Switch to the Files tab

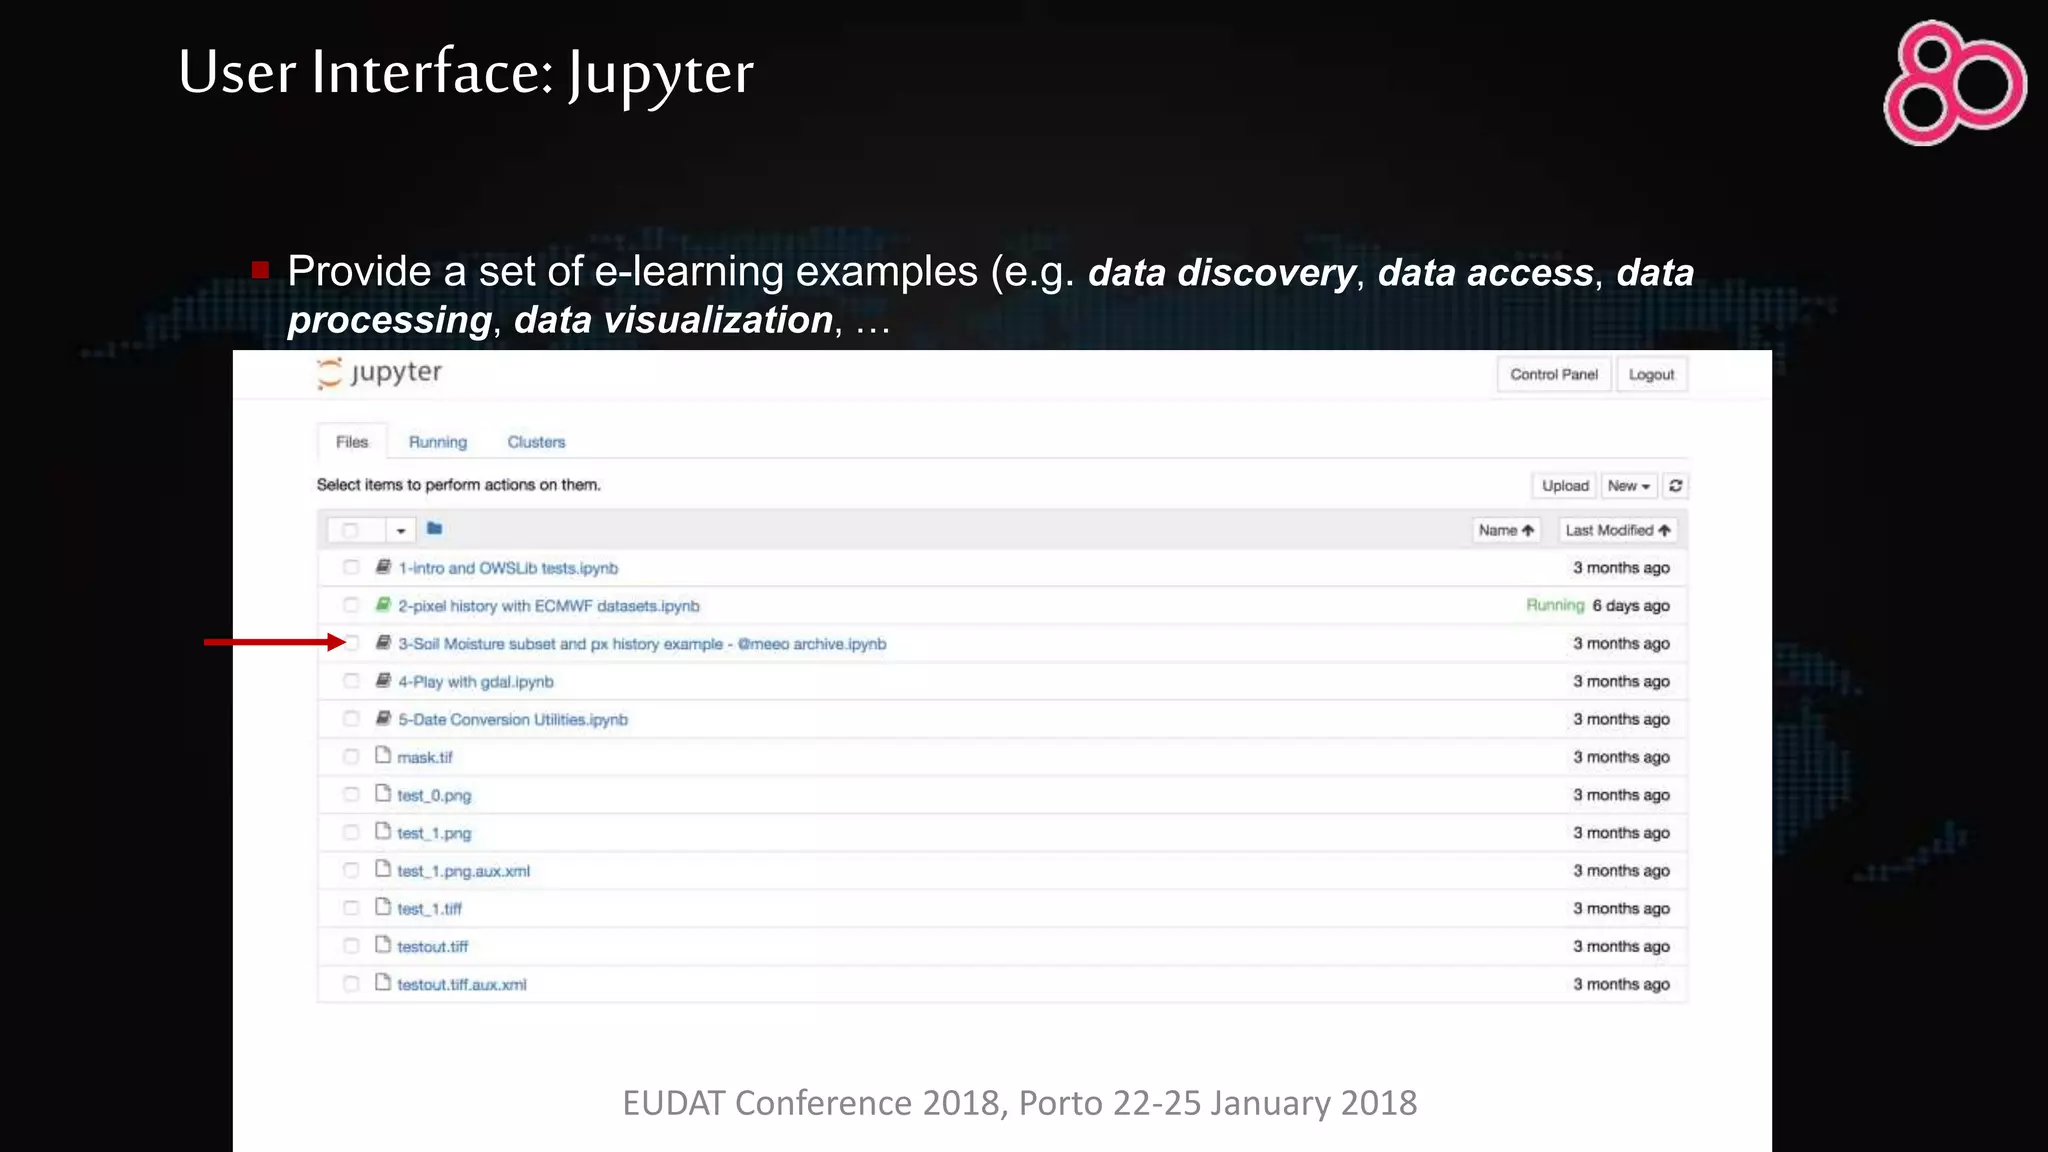pos(352,442)
